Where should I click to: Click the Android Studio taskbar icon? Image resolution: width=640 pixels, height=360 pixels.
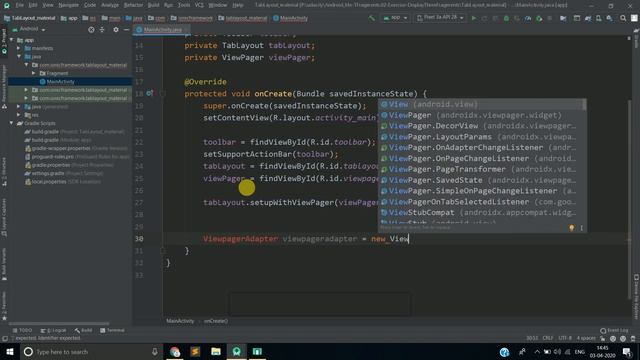[x=237, y=351]
